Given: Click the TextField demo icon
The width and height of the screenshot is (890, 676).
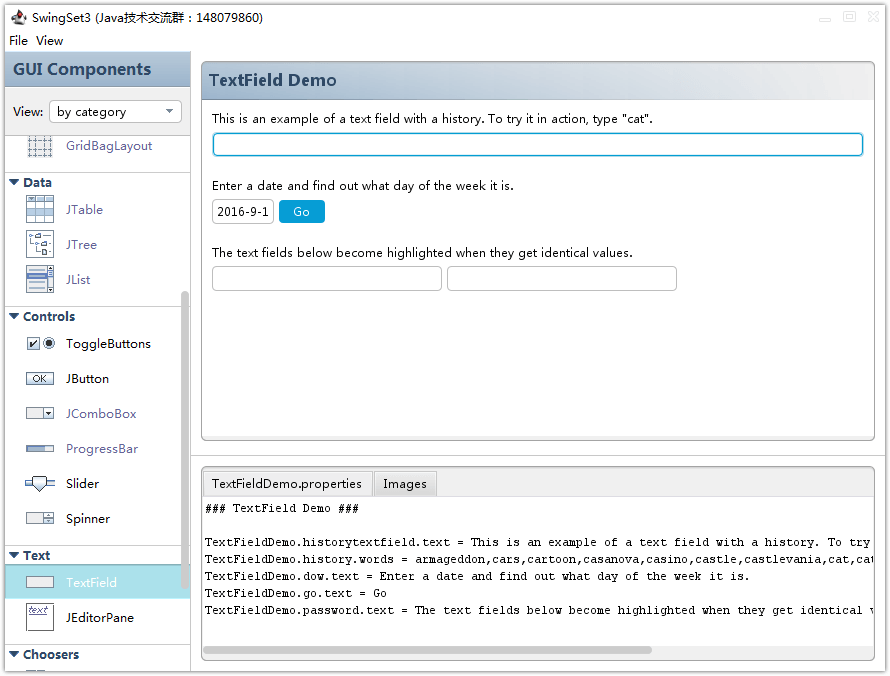Looking at the screenshot, I should 40,582.
